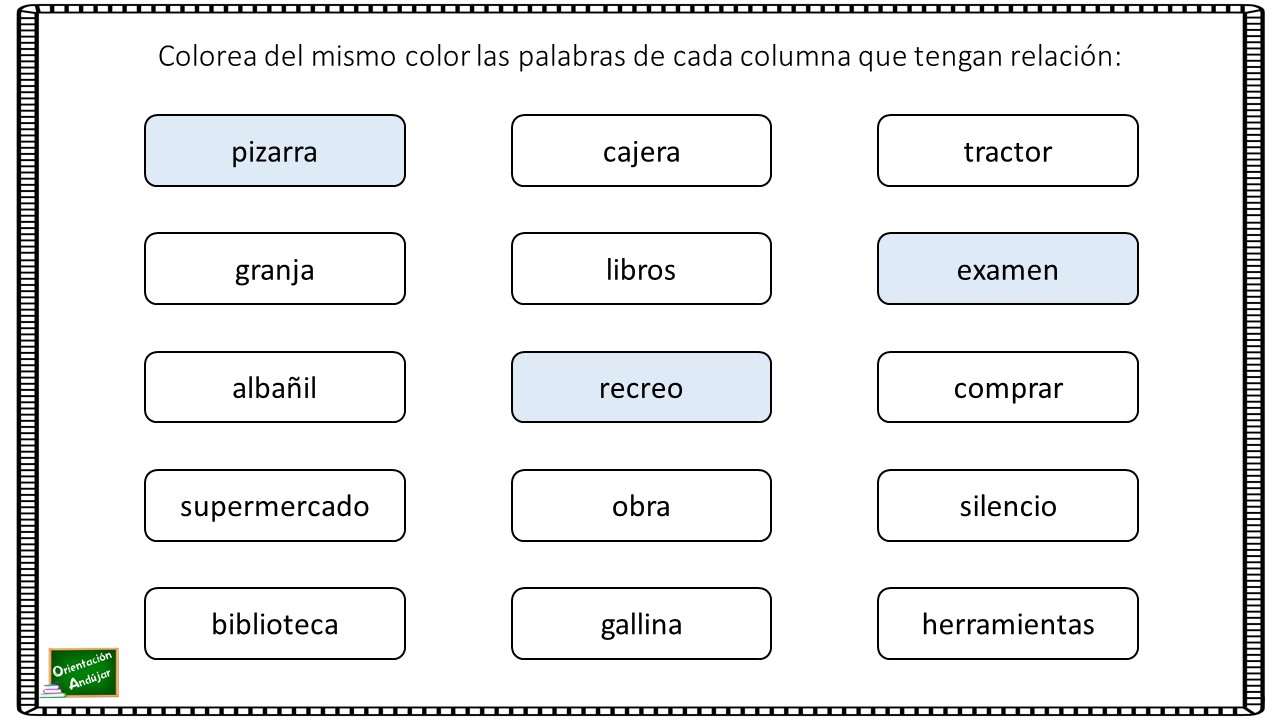Click the tractor word box
Screen dimensions: 1280x720
click(x=1008, y=151)
